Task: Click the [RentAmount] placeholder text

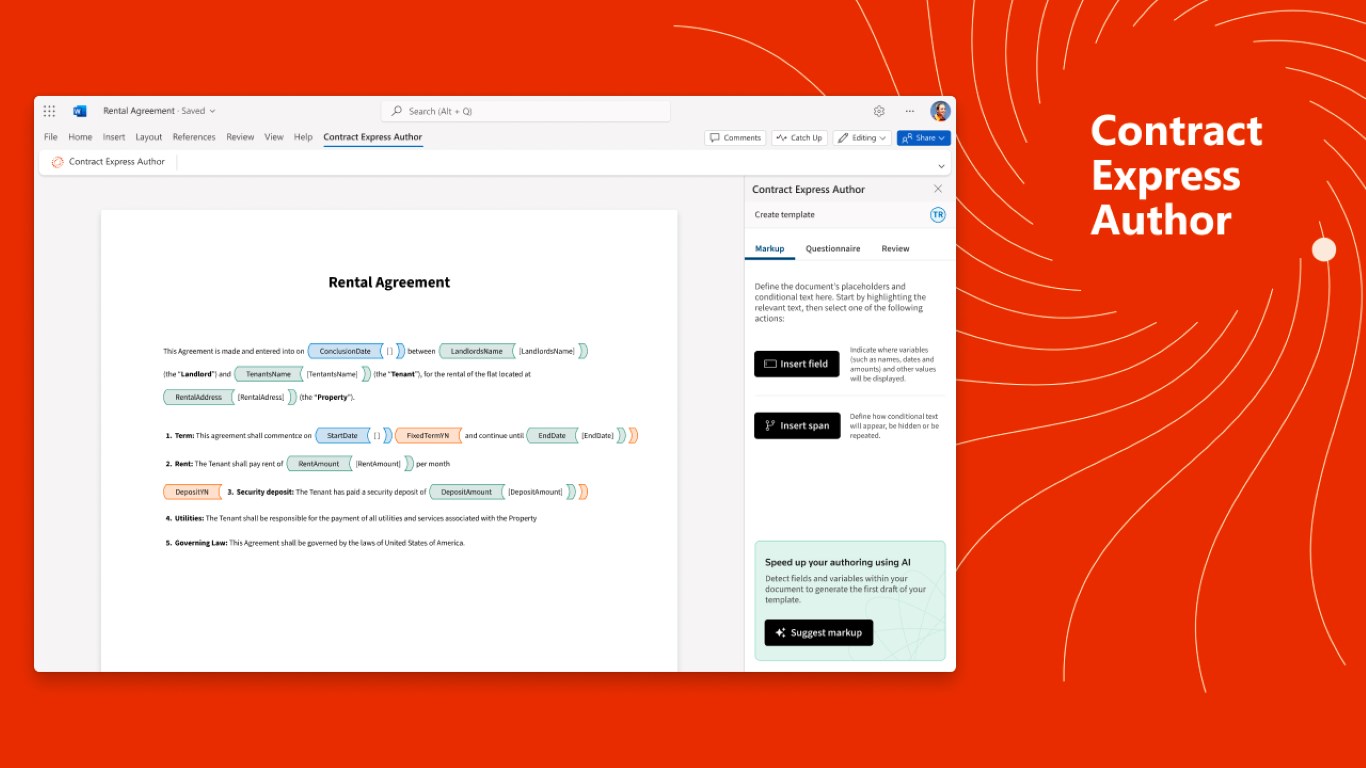Action: [x=378, y=464]
